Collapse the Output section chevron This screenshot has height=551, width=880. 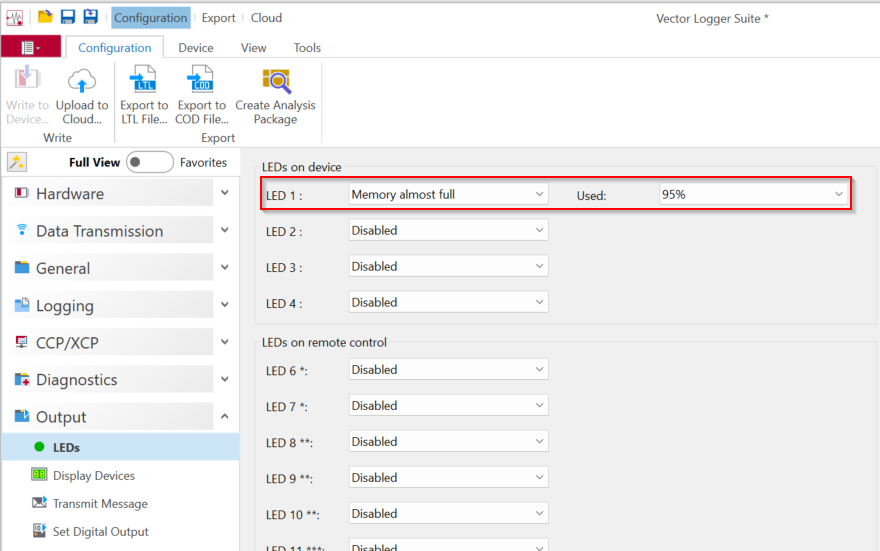[224, 416]
